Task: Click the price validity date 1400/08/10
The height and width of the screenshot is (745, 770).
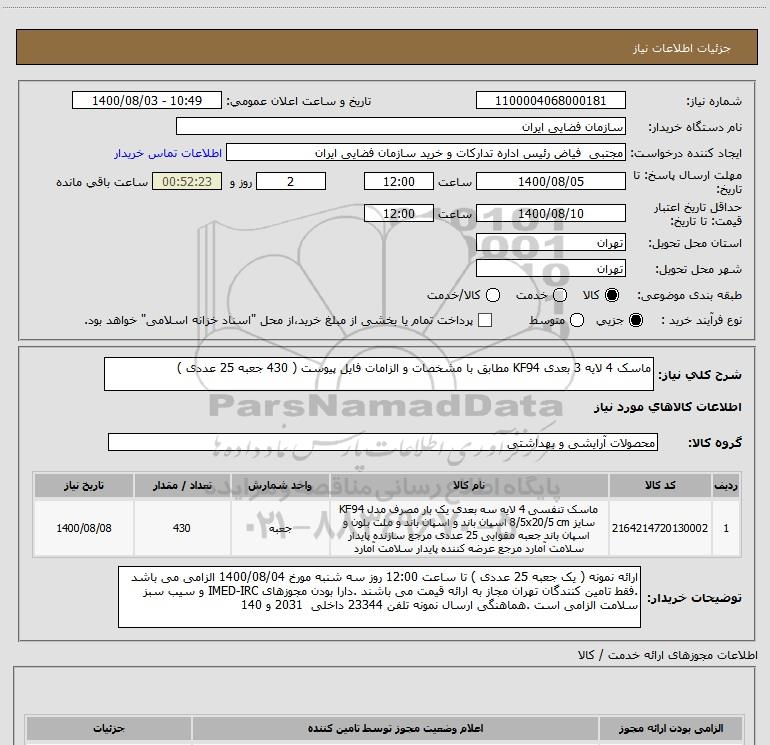Action: click(x=550, y=213)
